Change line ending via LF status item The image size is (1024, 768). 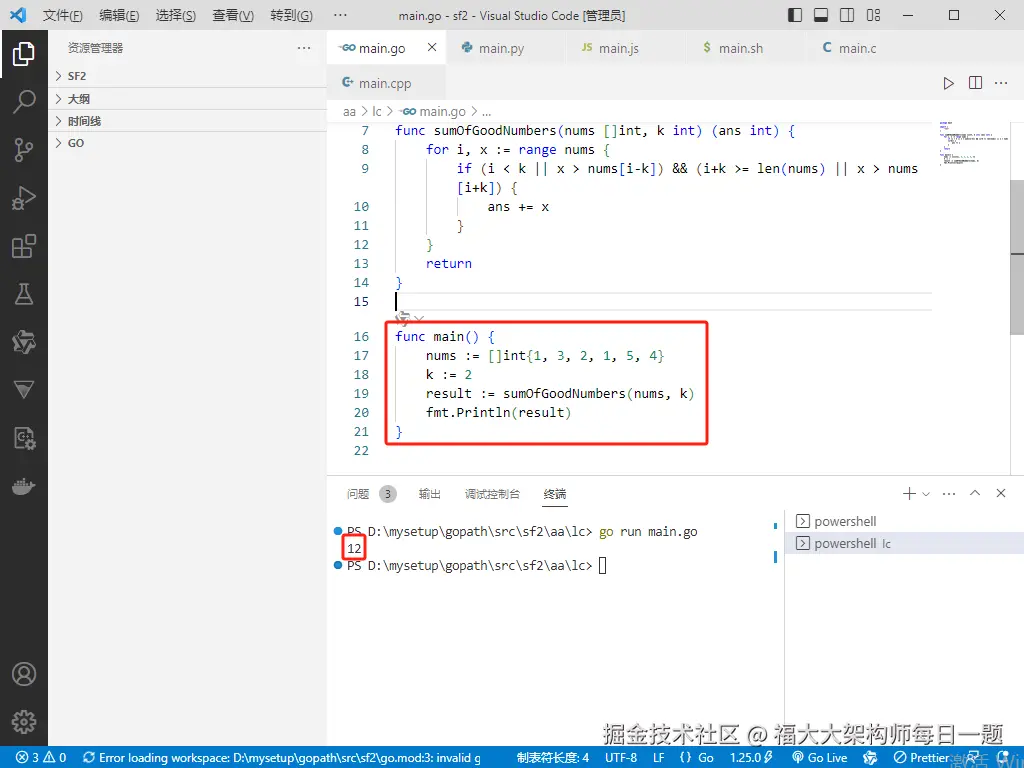pos(659,758)
